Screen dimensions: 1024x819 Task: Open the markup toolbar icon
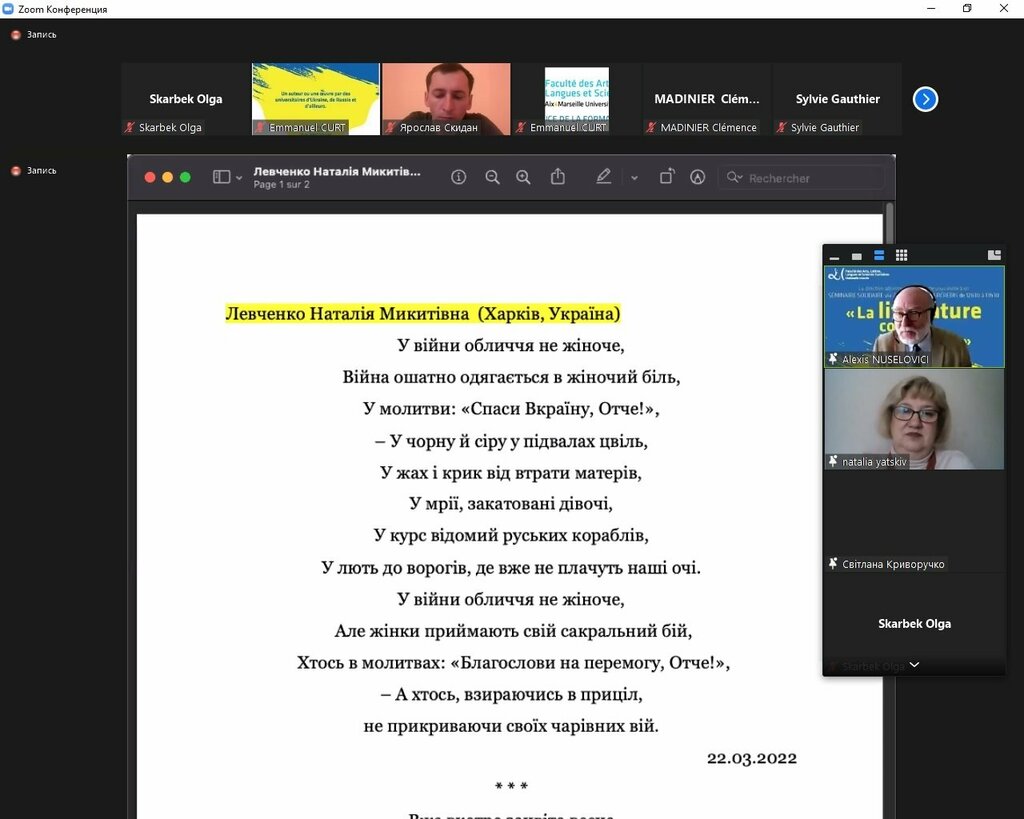coord(698,177)
